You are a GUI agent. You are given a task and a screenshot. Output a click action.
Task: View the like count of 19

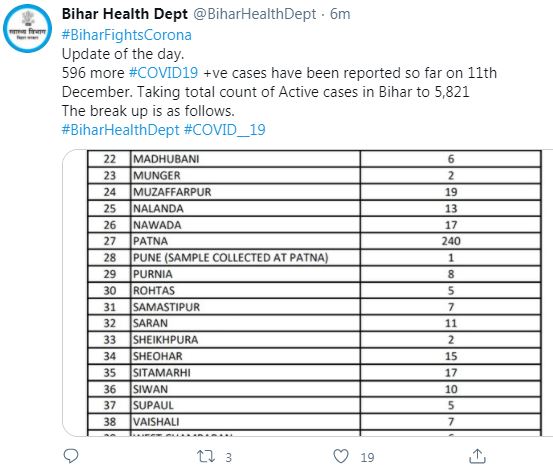coord(367,457)
